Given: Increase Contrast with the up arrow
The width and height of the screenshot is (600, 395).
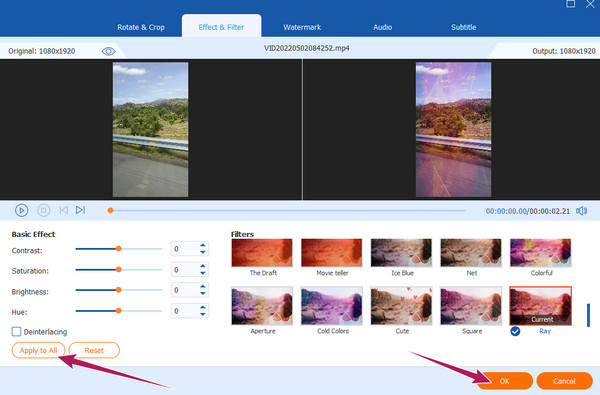Looking at the screenshot, I should [x=203, y=245].
